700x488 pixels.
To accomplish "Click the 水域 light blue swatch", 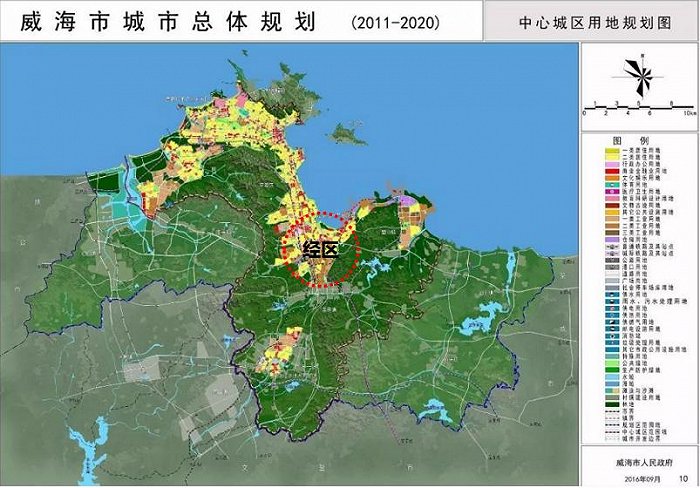I will [612, 377].
